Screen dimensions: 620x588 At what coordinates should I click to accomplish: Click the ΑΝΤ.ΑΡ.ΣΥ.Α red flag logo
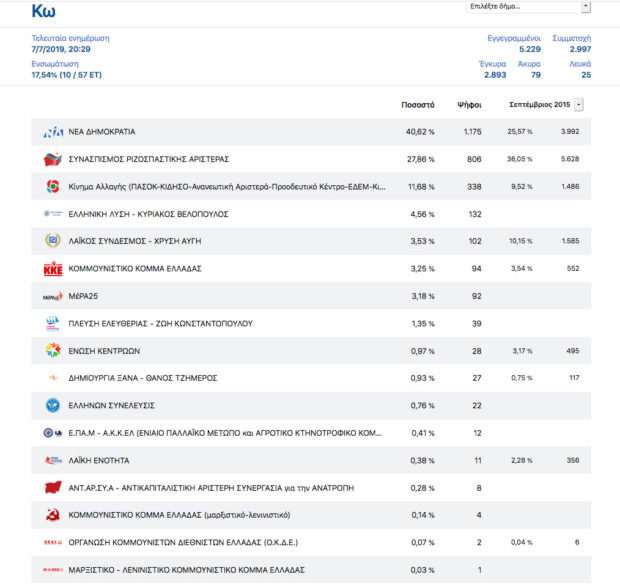(53, 488)
